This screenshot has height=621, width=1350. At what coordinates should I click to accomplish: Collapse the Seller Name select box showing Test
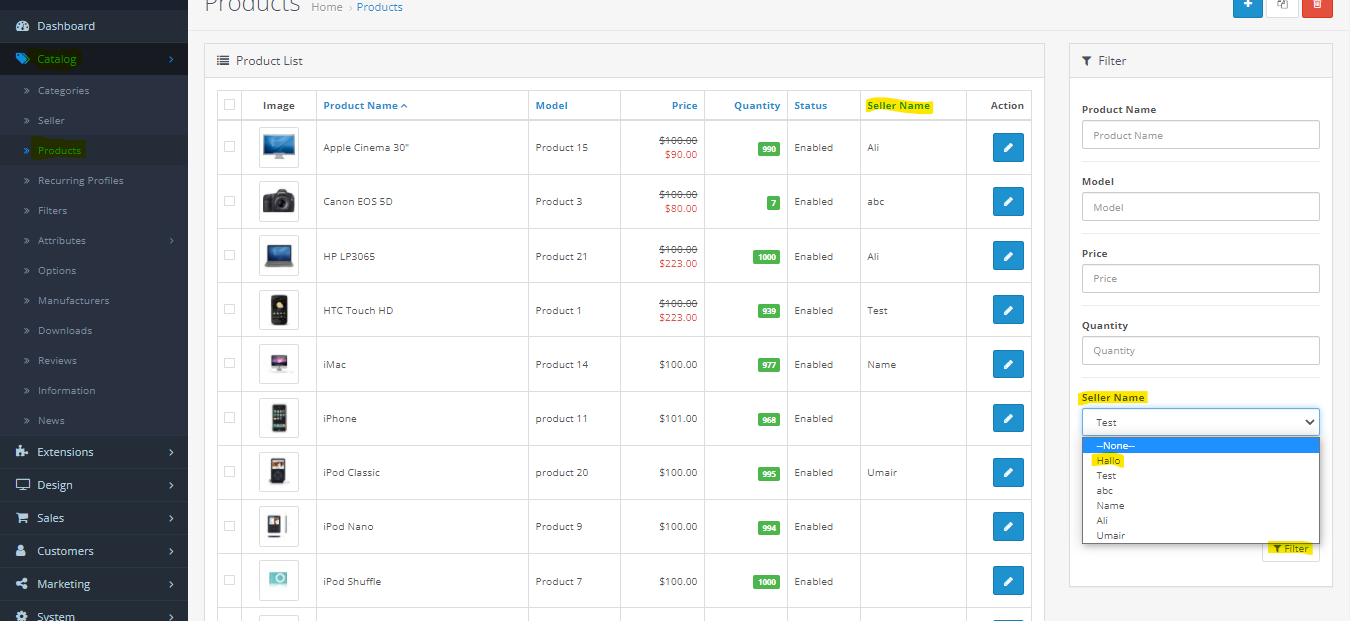tap(1200, 422)
